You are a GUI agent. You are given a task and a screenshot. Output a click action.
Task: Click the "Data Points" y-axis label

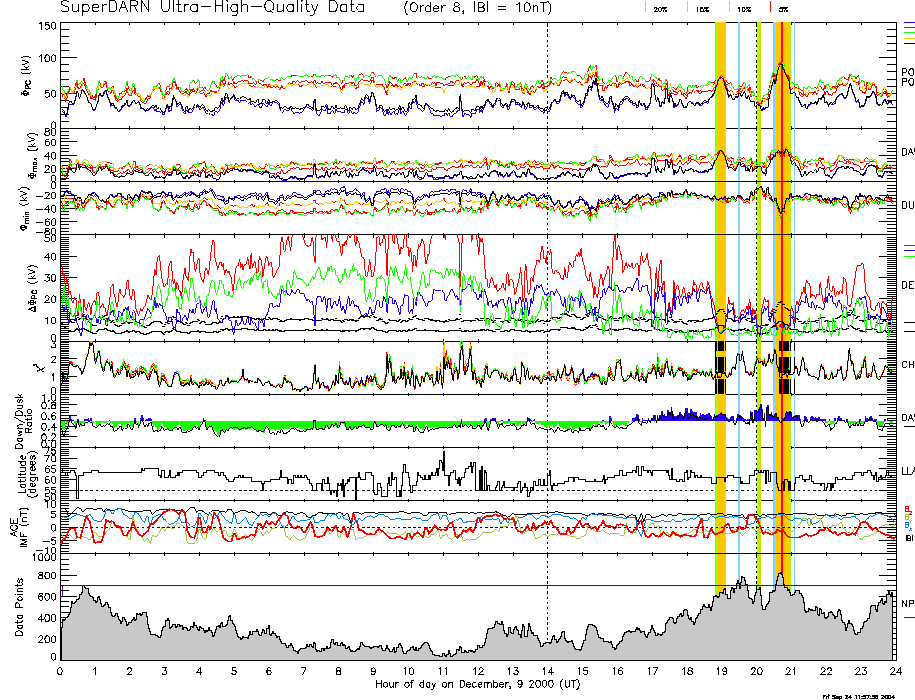[x=19, y=607]
